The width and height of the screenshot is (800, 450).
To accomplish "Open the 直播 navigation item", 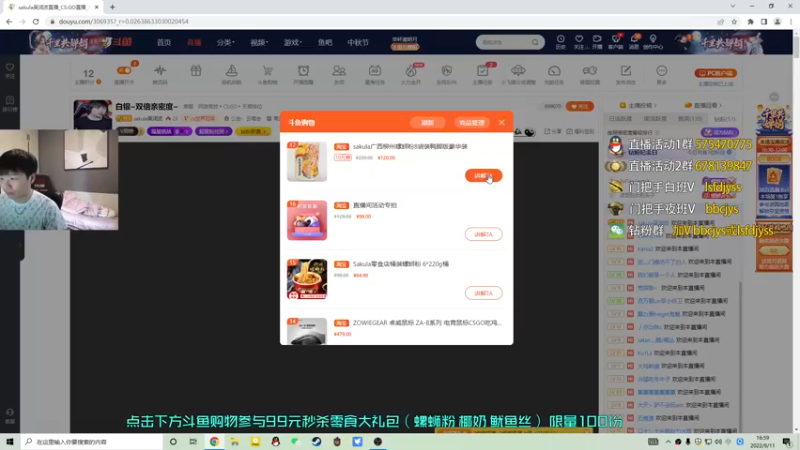I will click(x=194, y=42).
